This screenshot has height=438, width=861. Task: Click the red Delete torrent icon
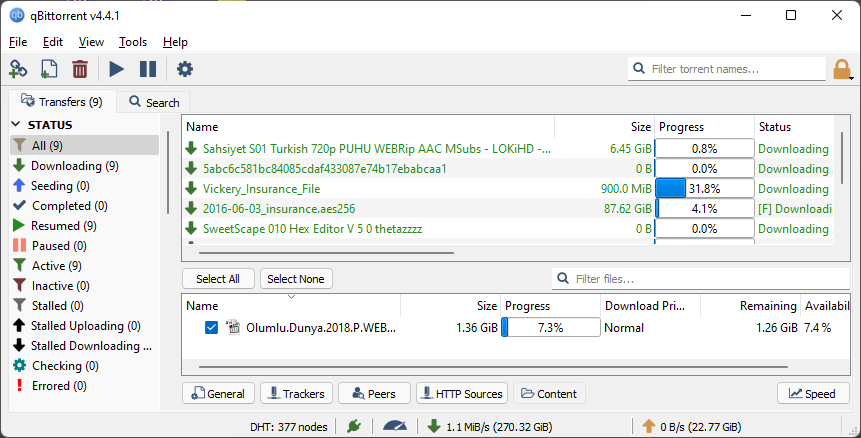point(80,69)
